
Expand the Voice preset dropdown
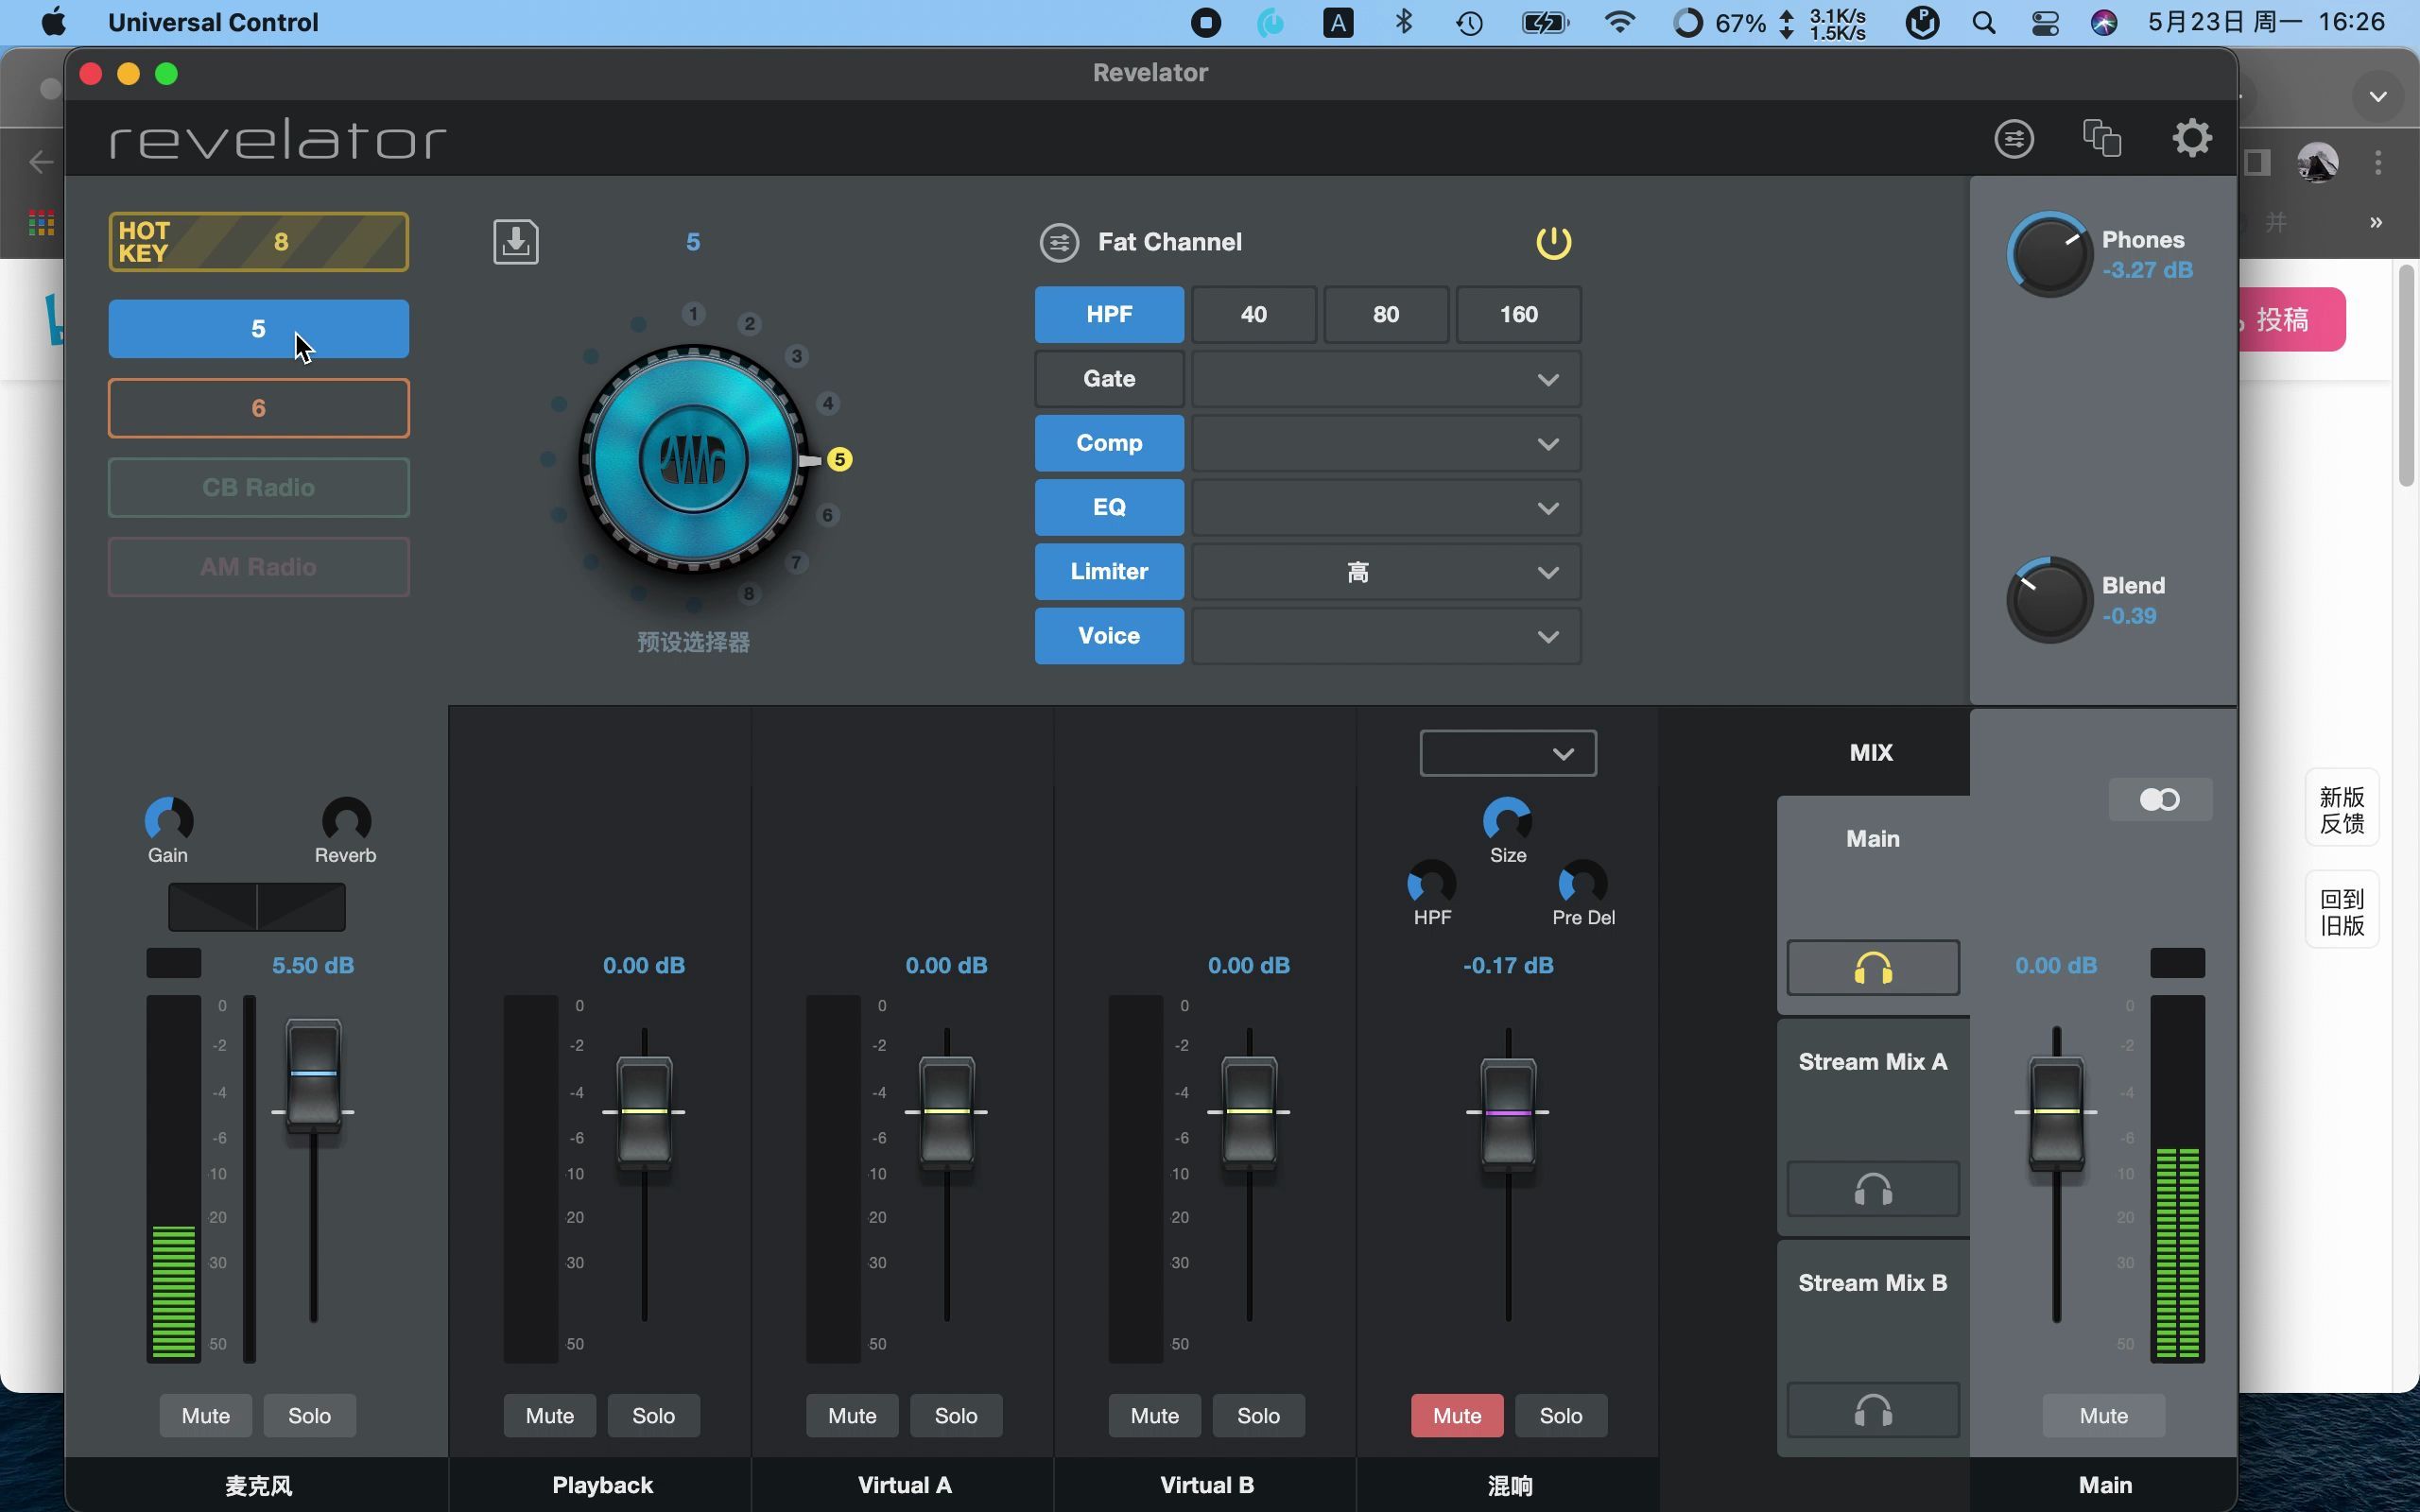[x=1386, y=636]
